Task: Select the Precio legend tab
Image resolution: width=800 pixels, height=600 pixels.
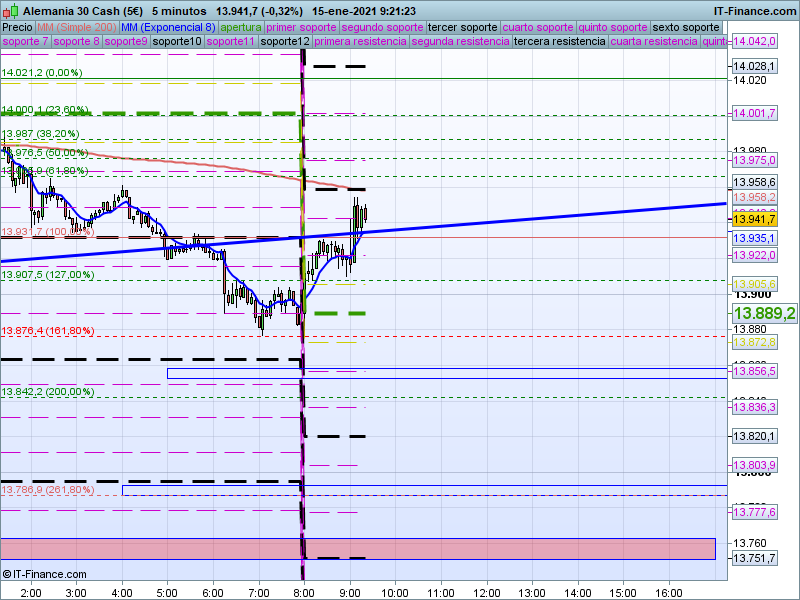Action: tap(17, 27)
